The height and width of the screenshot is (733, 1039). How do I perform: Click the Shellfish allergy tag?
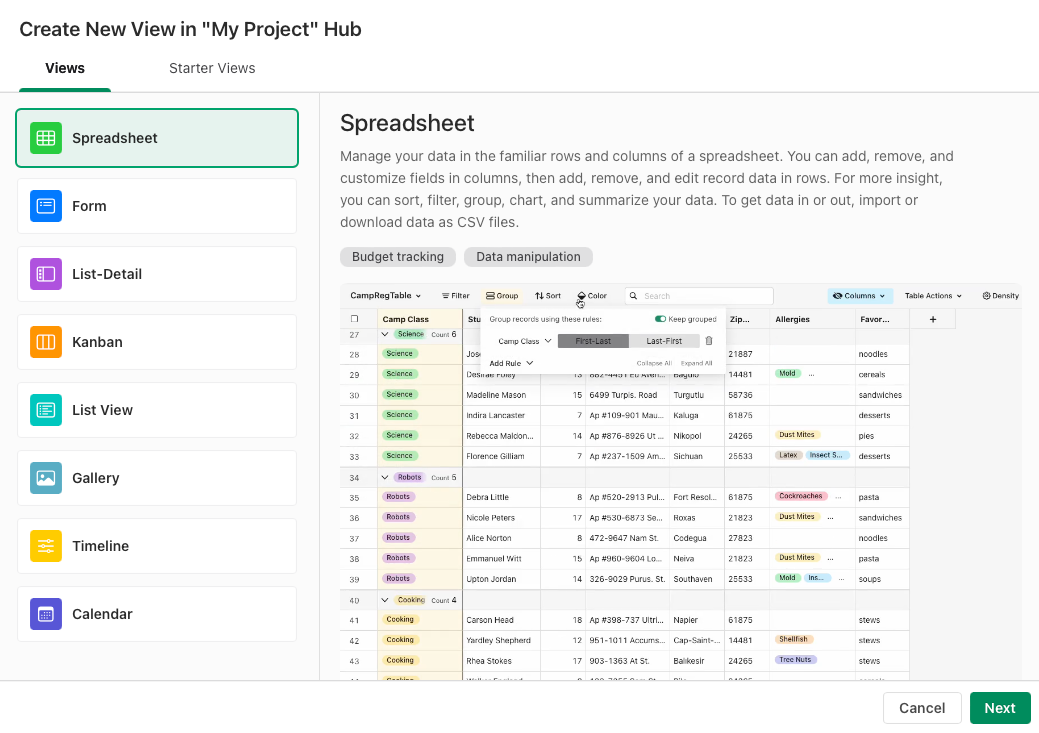(793, 640)
